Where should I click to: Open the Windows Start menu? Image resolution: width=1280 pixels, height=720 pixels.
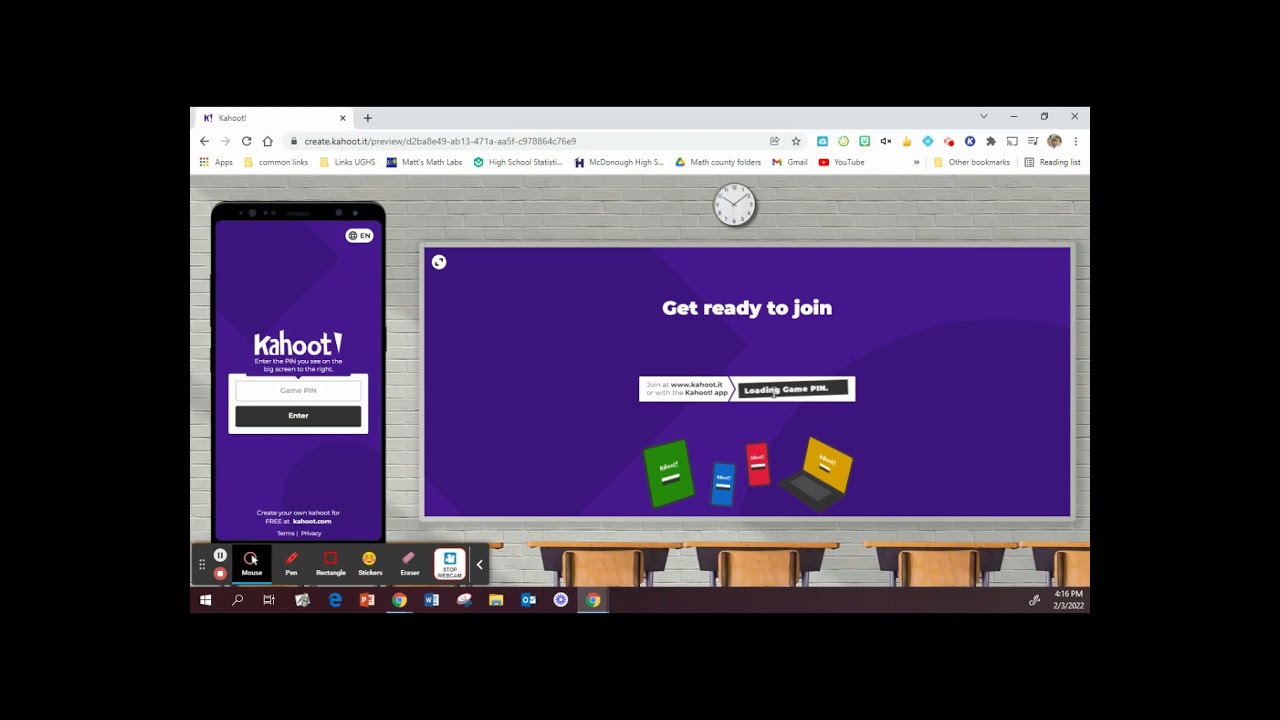coord(205,600)
